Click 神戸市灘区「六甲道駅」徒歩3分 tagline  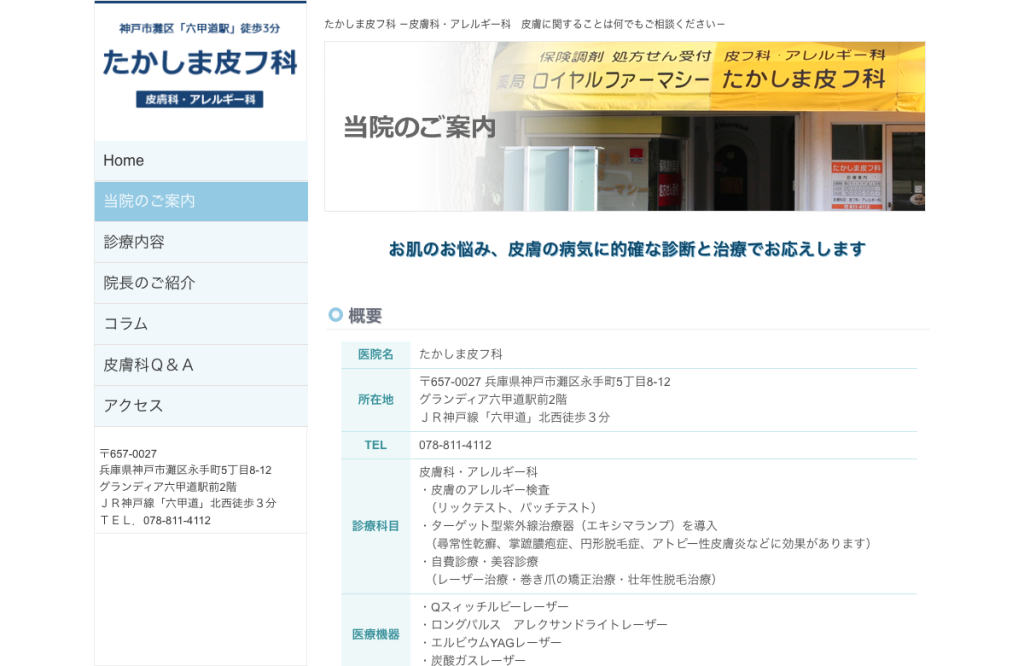pos(200,28)
